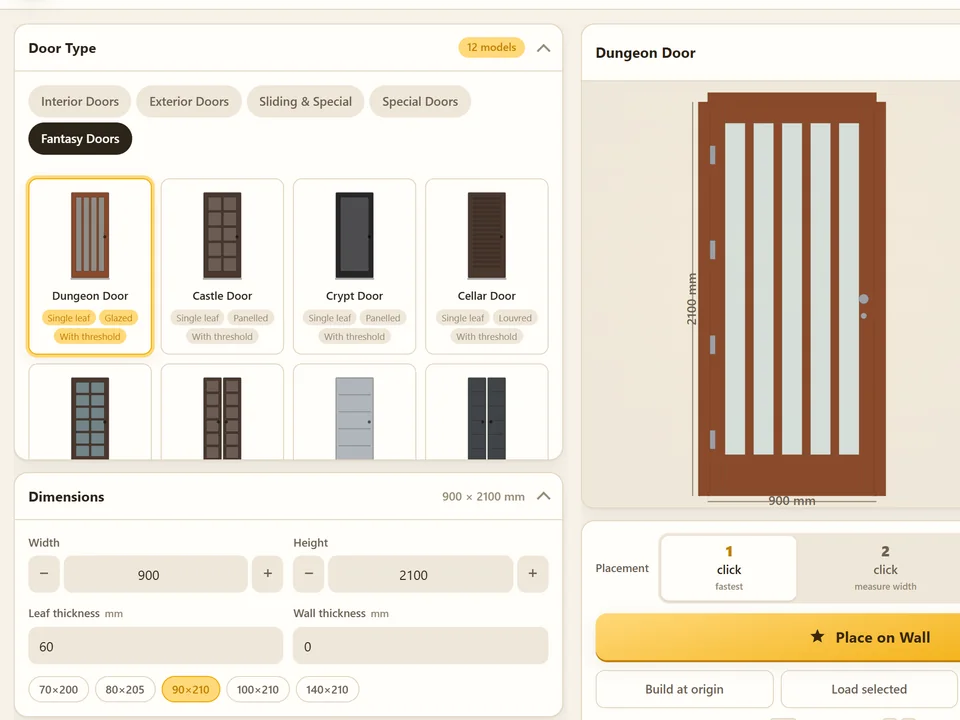Increase the door height
The image size is (960, 720).
pos(533,574)
